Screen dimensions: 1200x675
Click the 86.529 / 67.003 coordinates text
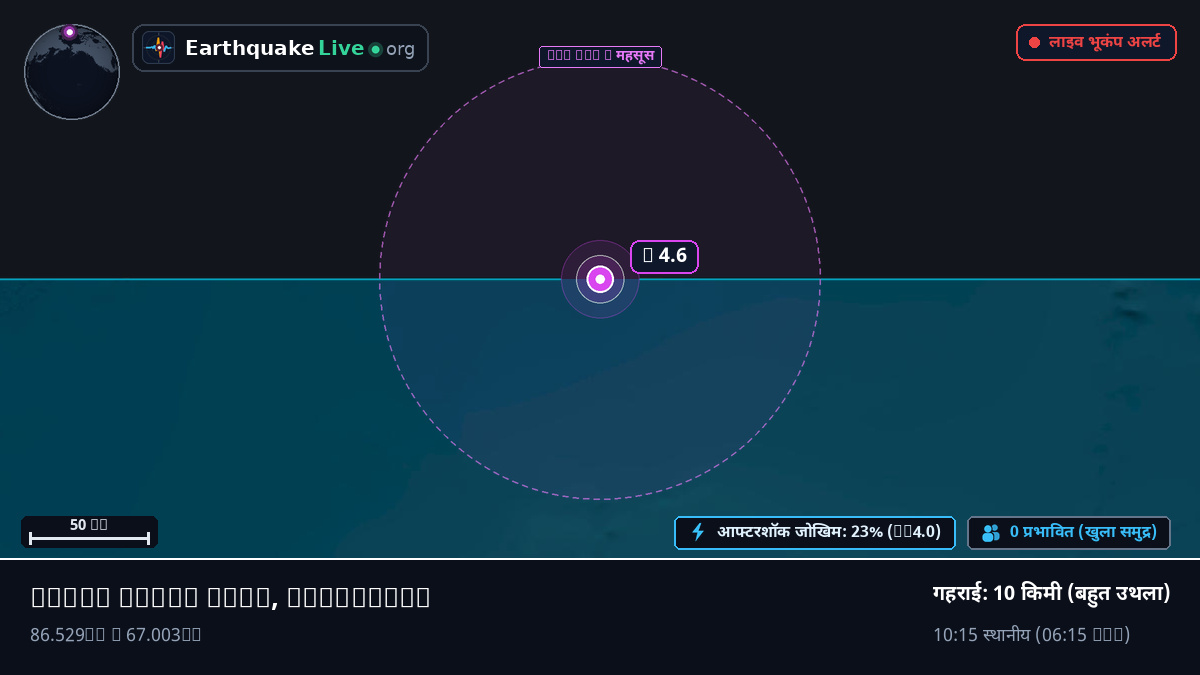point(116,634)
